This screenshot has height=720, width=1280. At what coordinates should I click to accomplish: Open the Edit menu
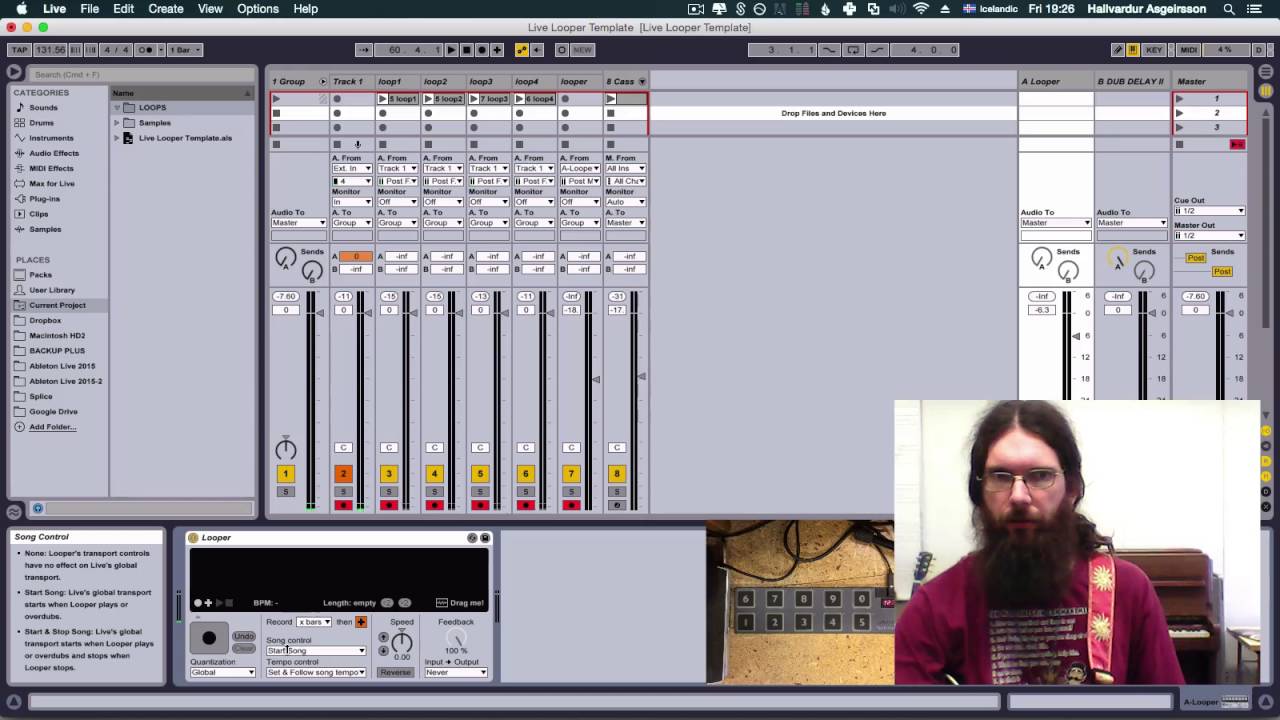[123, 9]
